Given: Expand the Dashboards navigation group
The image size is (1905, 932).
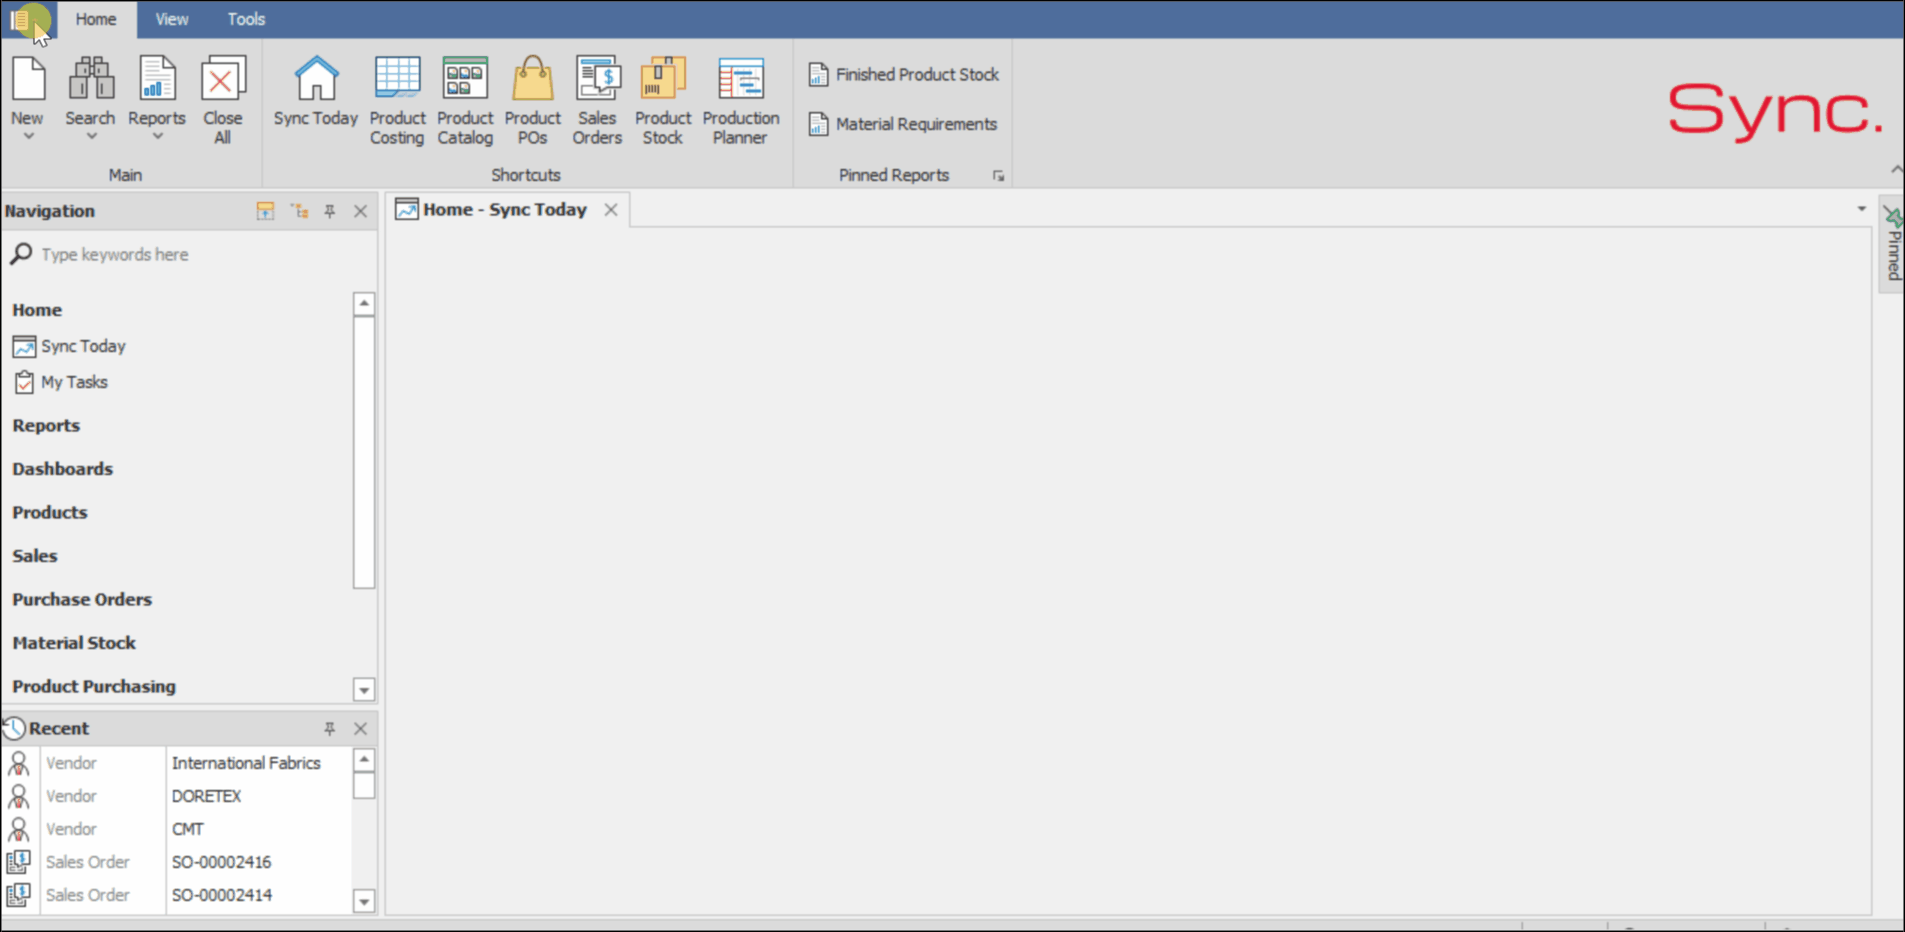Looking at the screenshot, I should (x=62, y=469).
